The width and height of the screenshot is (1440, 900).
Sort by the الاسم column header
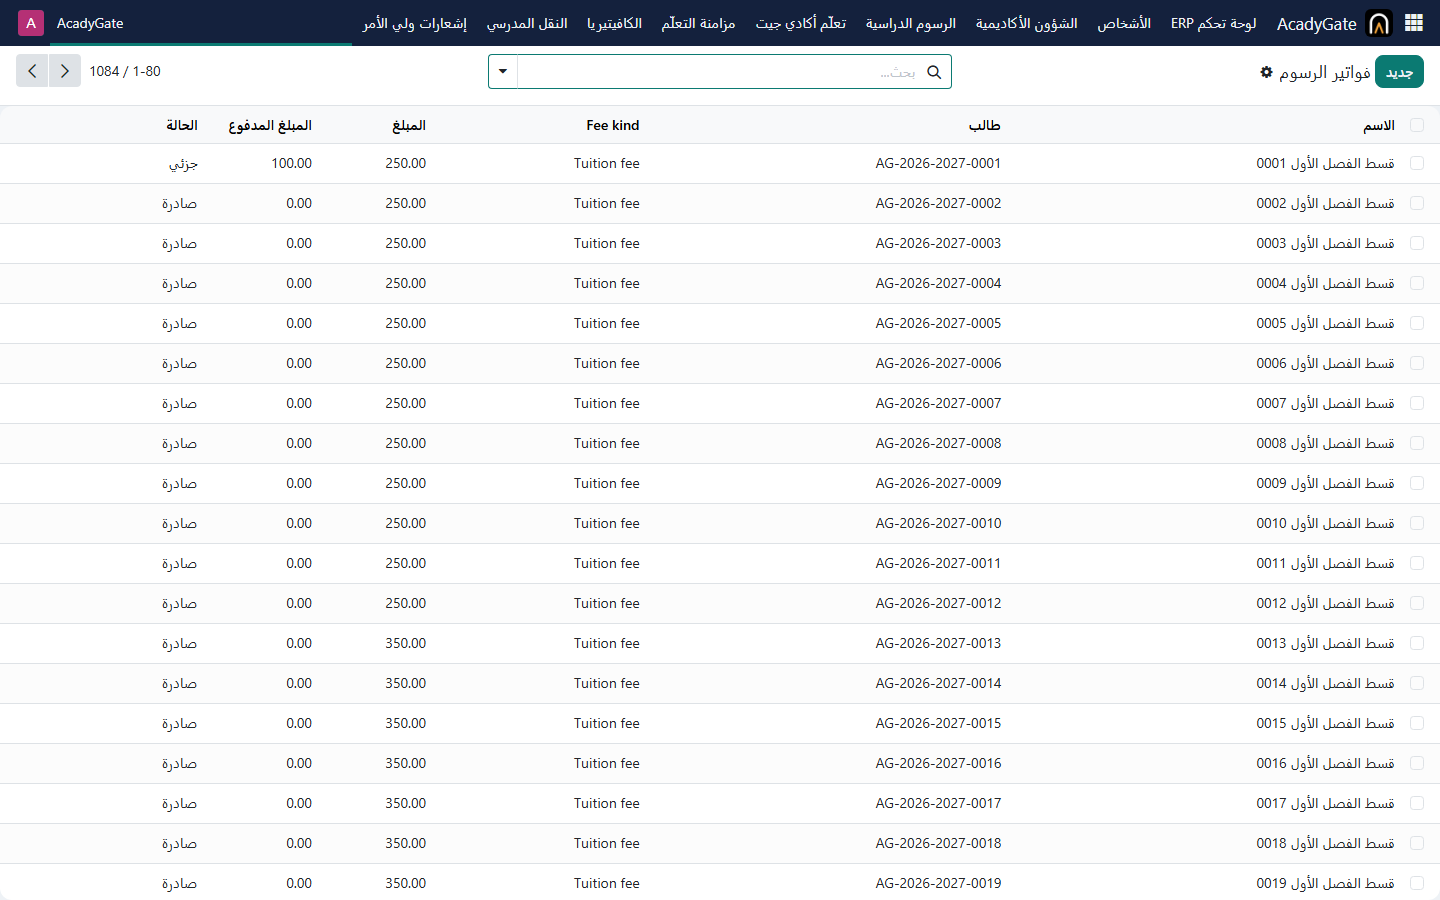1379,125
